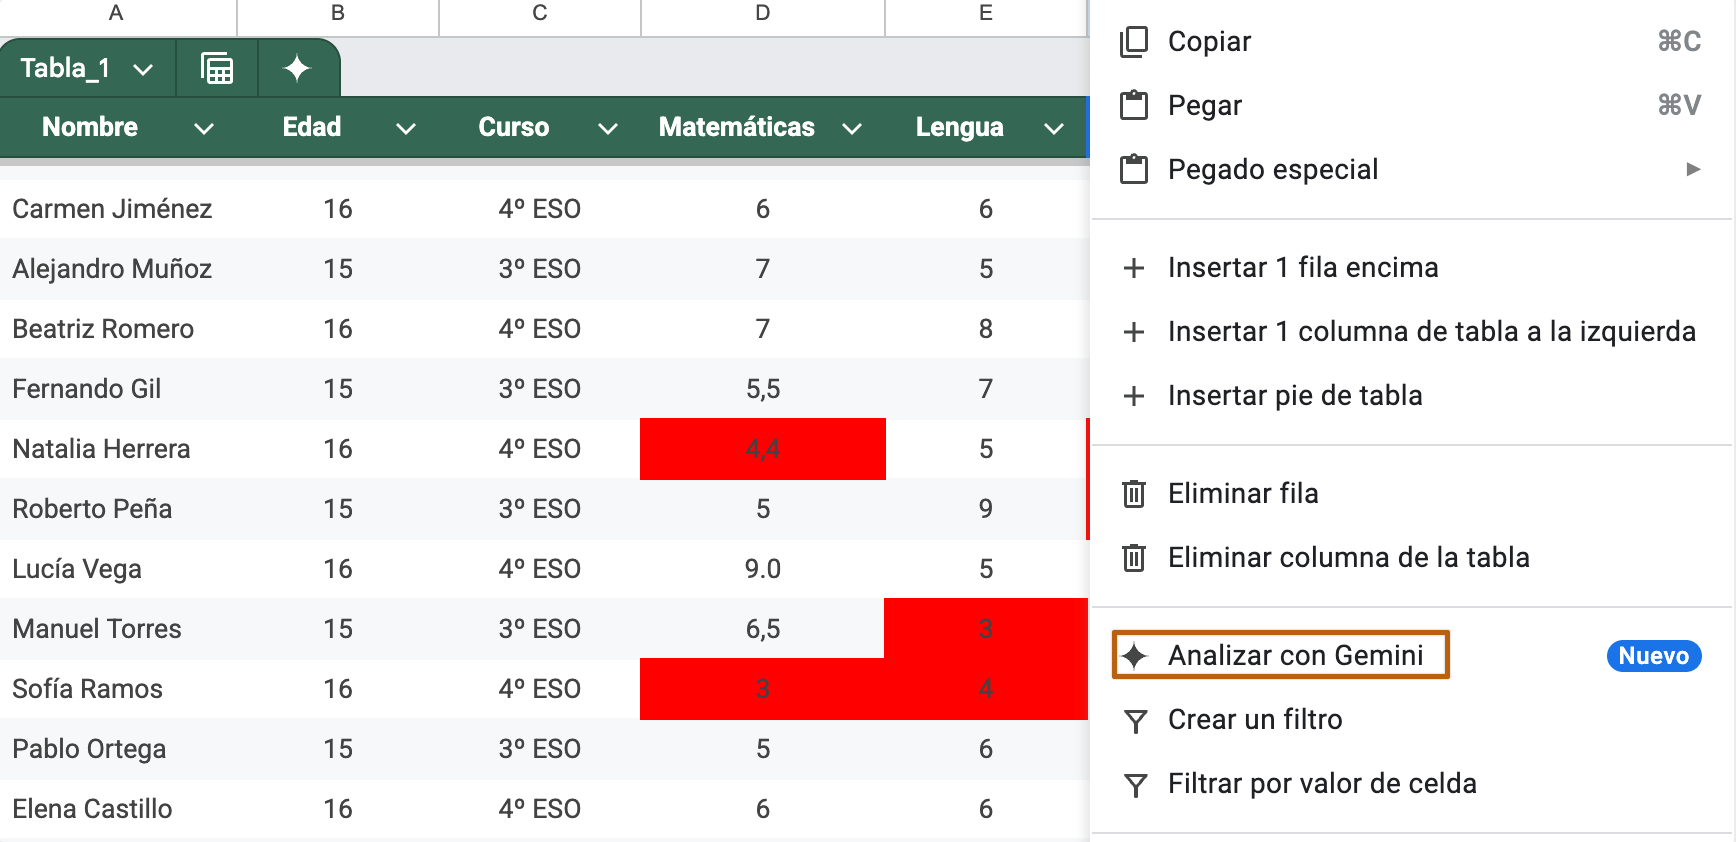Expand the Pegado especial submenu arrow
Image resolution: width=1736 pixels, height=842 pixels.
point(1693,169)
